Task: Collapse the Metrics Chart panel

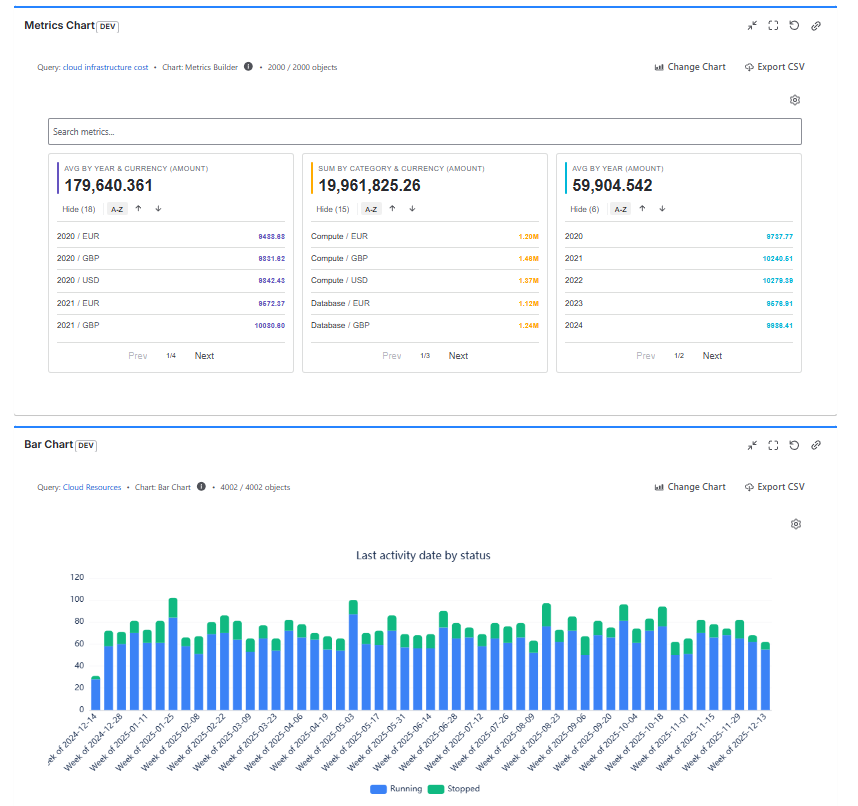Action: pyautogui.click(x=752, y=26)
